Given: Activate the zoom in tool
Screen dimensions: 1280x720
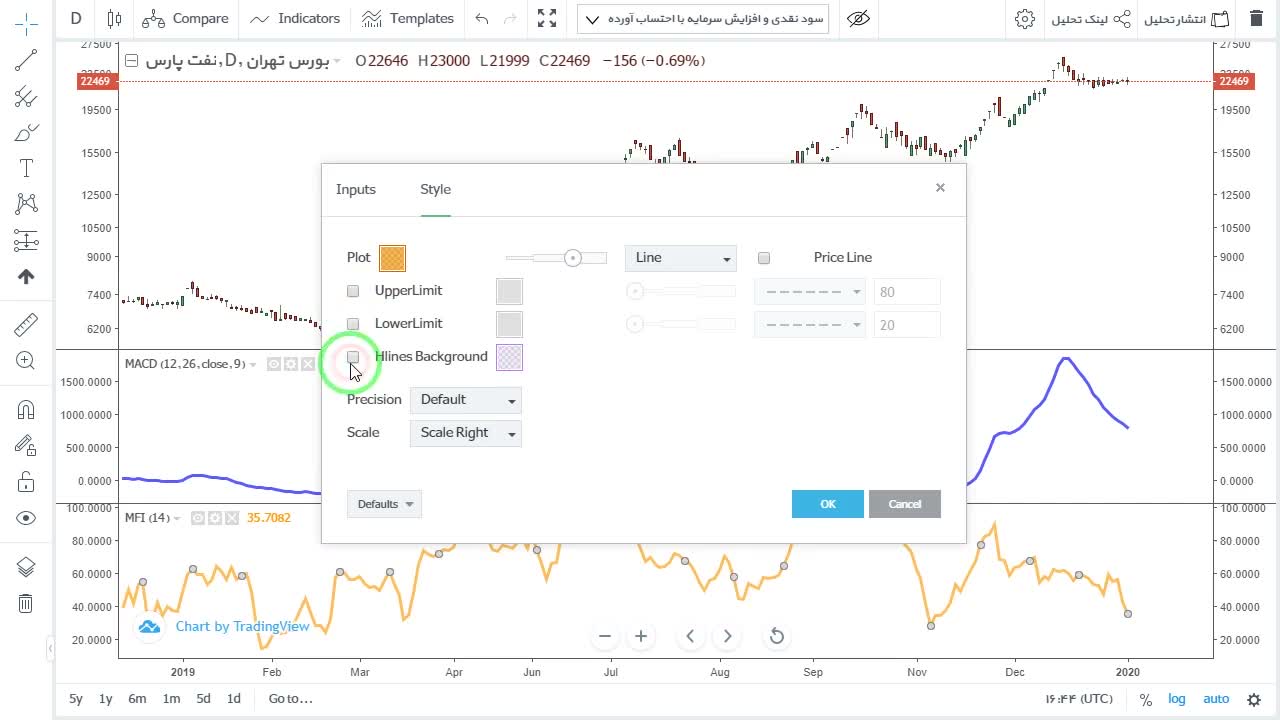Looking at the screenshot, I should tap(26, 361).
